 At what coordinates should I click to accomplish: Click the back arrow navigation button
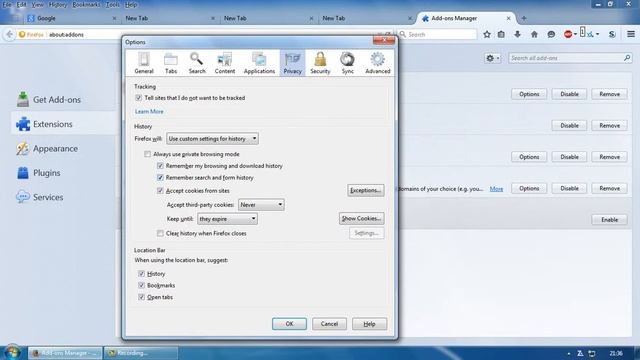point(9,35)
